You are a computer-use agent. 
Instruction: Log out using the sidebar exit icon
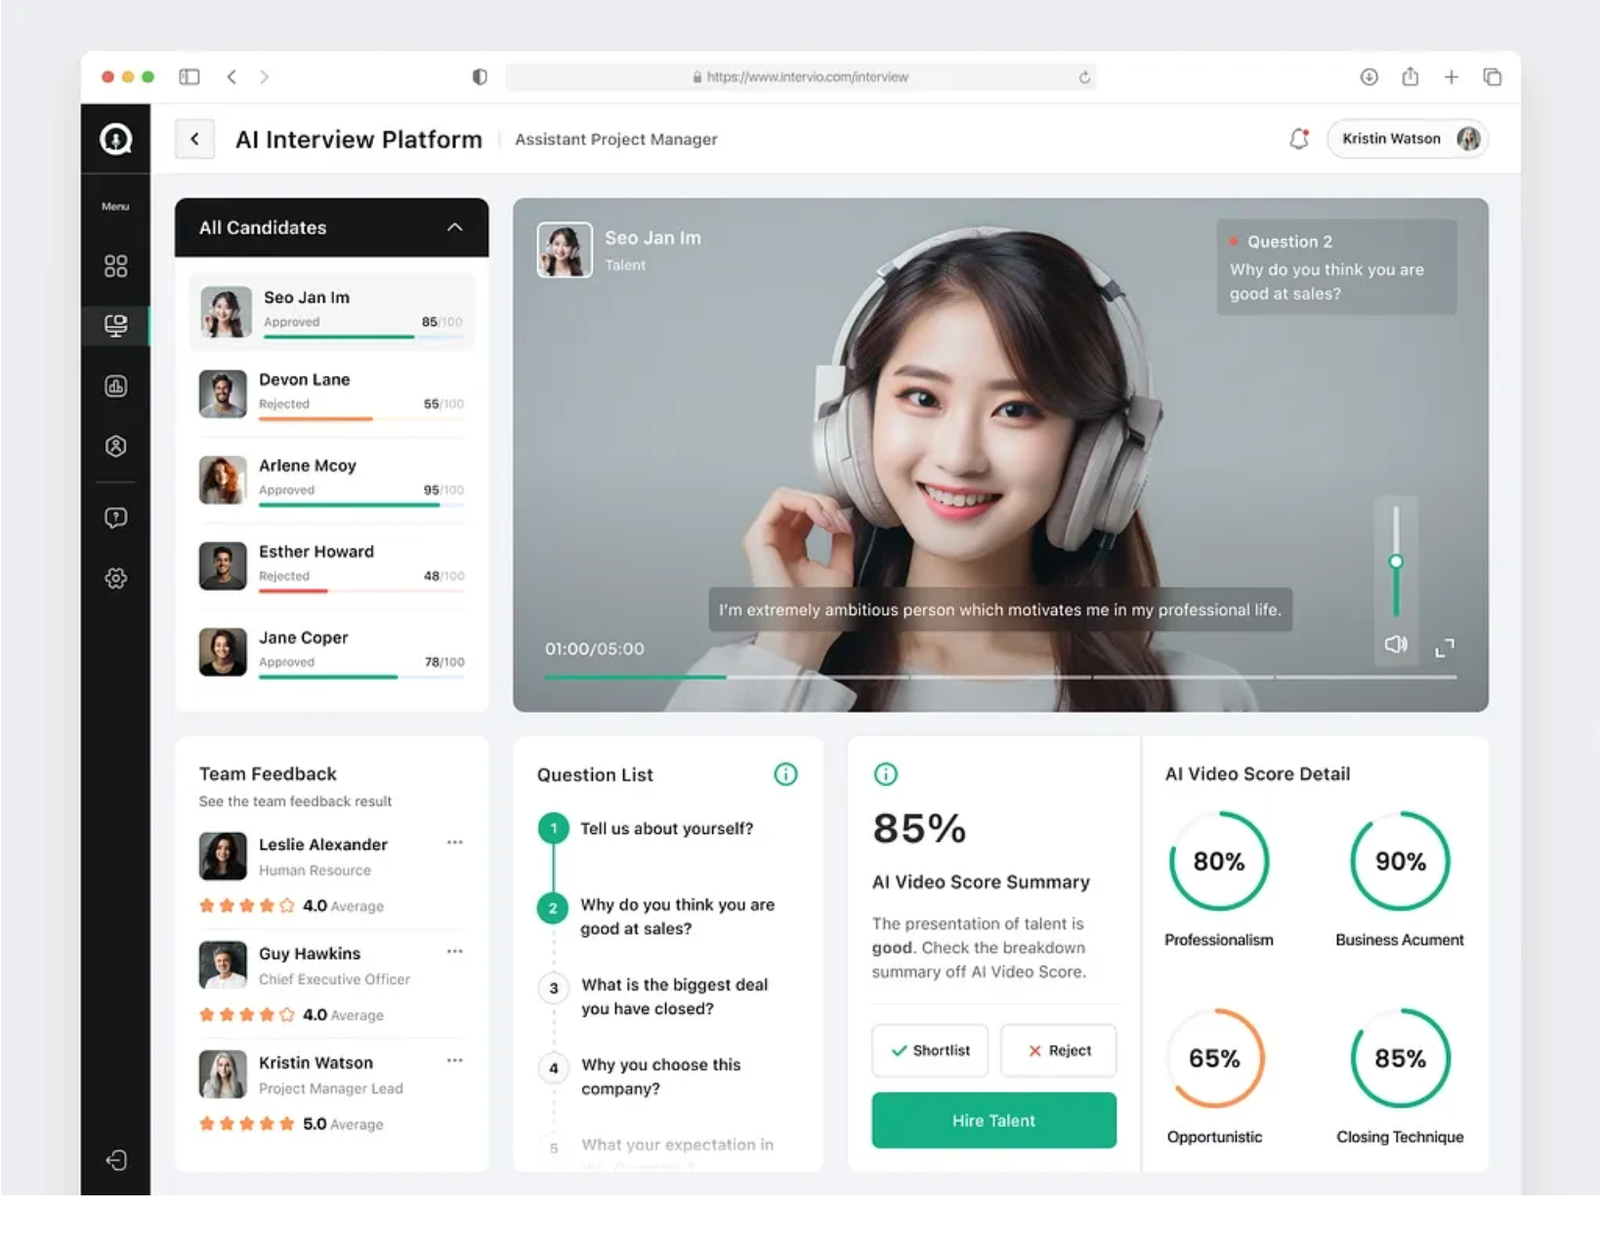116,1159
